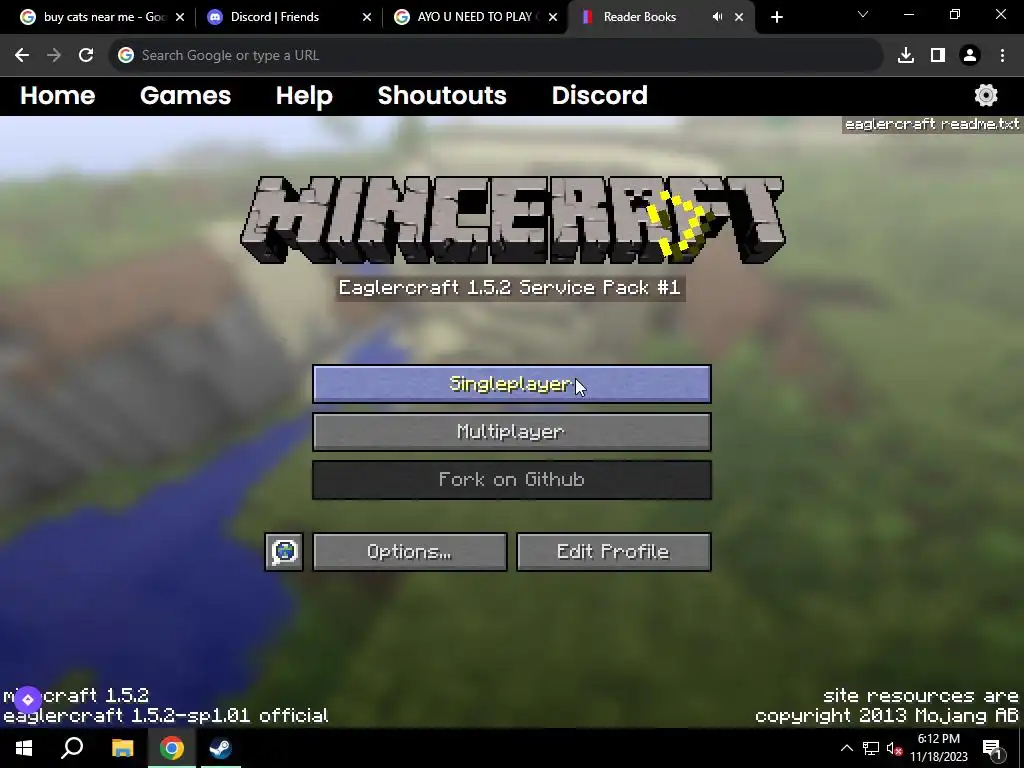Click 'eaglercraft 1.5.2-sp1.01 official' text
Screen dimensions: 1024x768
click(165, 716)
